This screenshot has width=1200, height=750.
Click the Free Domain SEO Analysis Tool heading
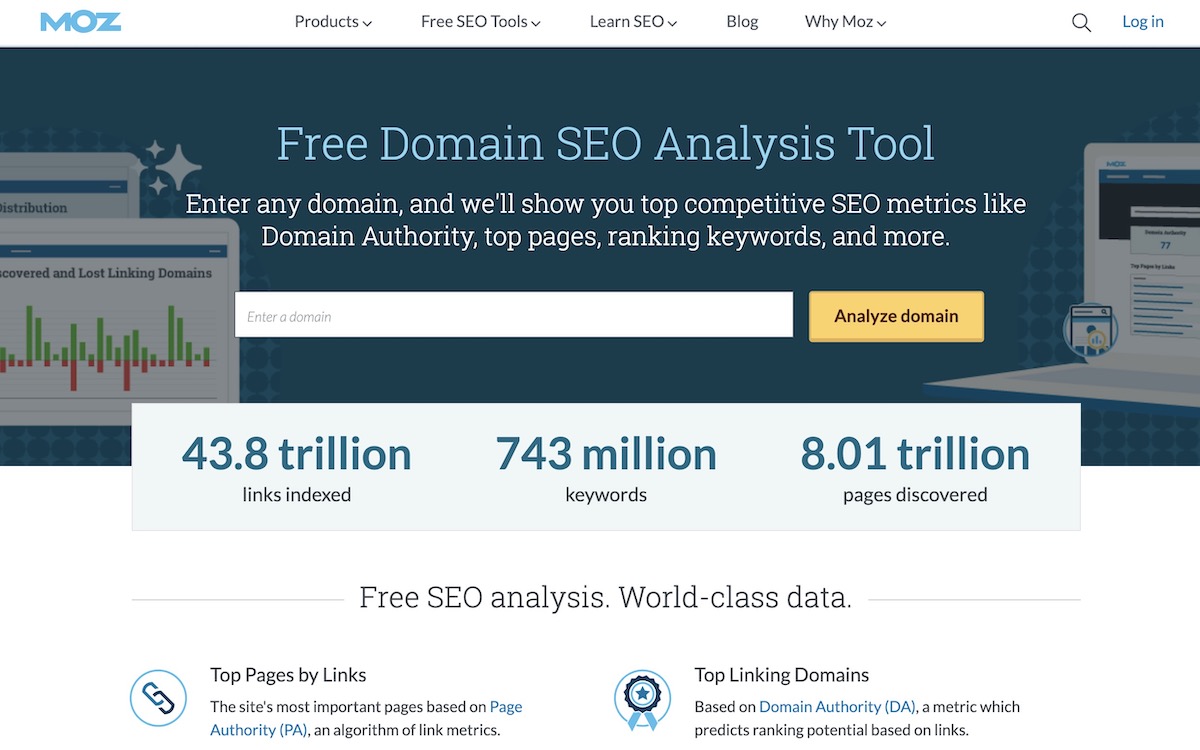(606, 143)
